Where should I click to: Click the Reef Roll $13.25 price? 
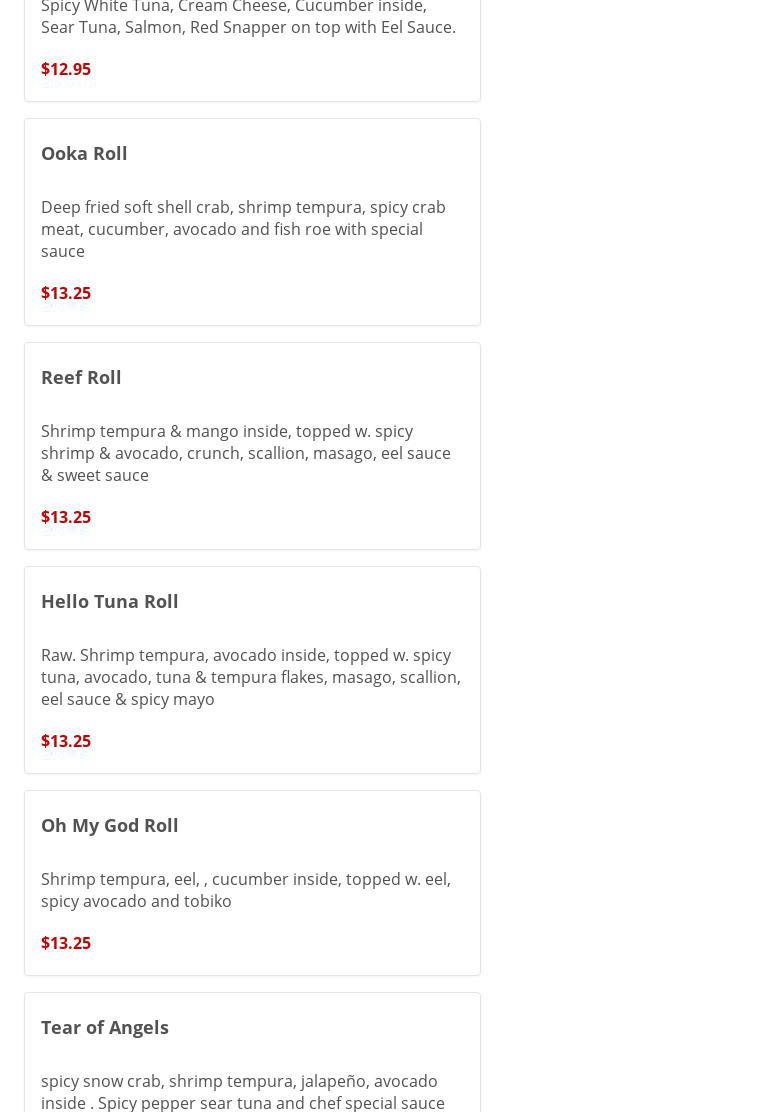pyautogui.click(x=66, y=517)
